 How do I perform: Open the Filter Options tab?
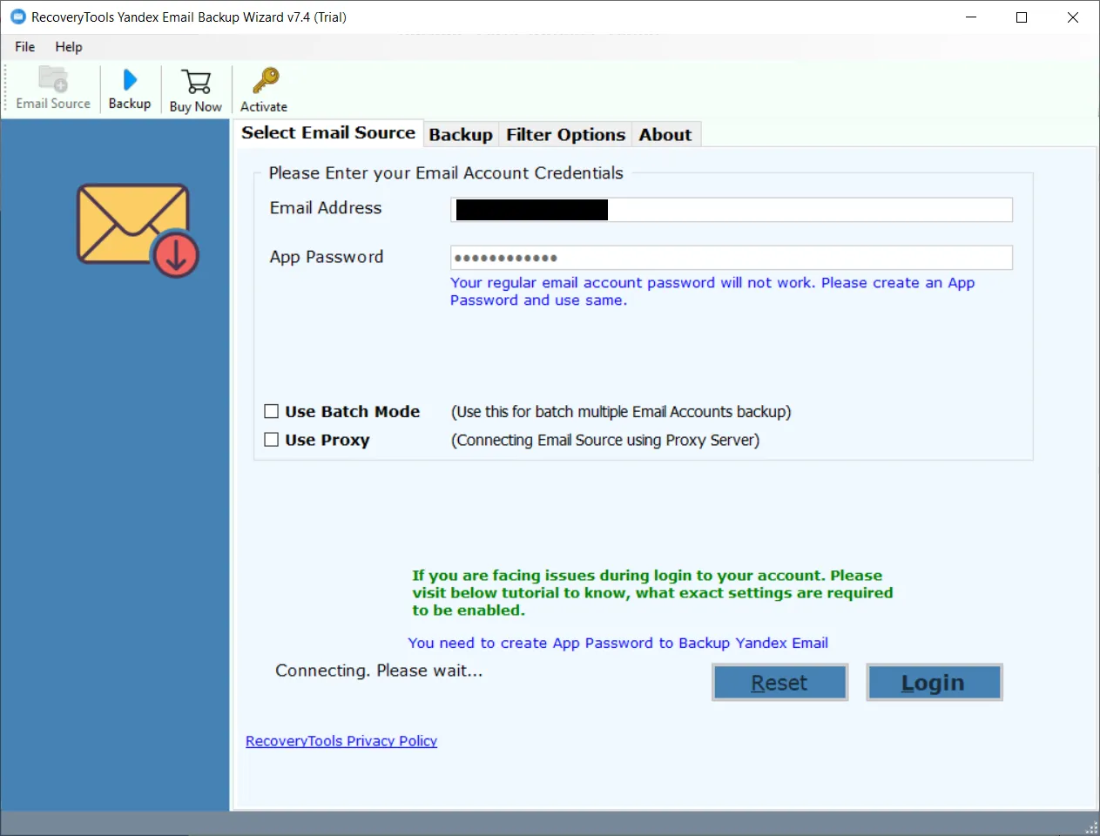565,135
